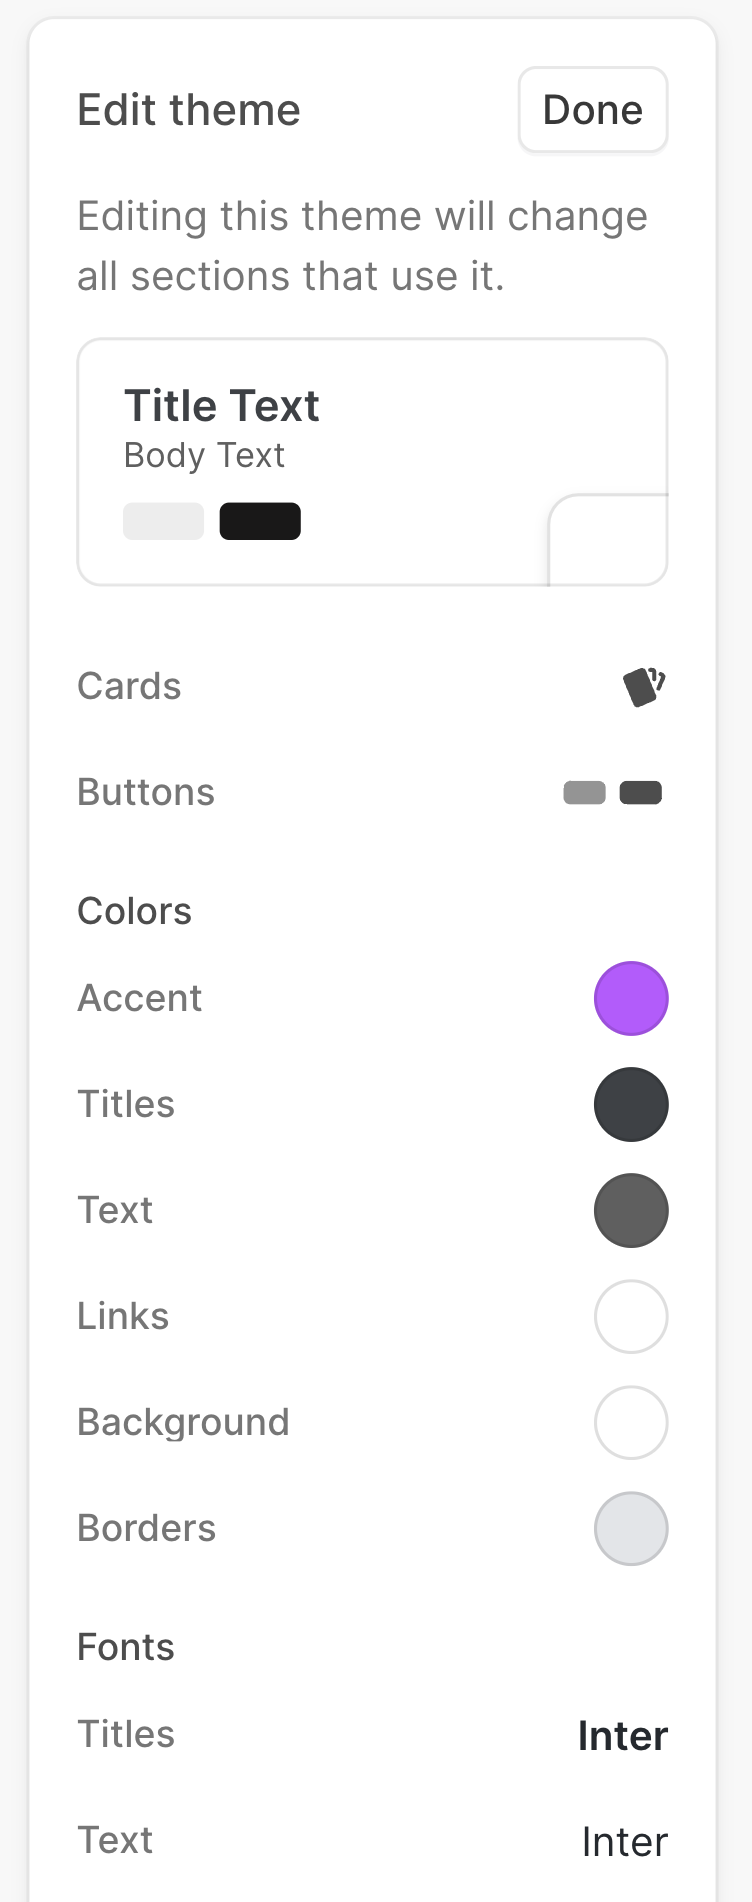Click the Borders color label

click(146, 1528)
